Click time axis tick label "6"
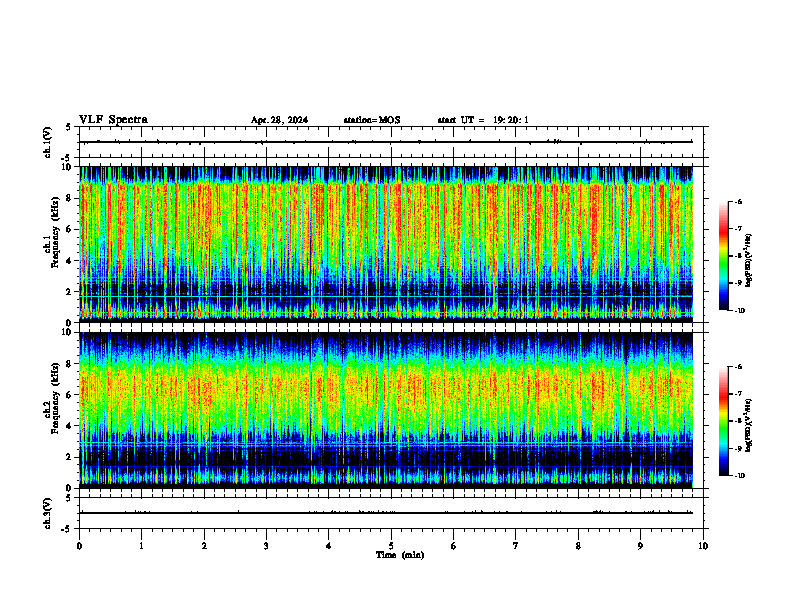 [454, 546]
